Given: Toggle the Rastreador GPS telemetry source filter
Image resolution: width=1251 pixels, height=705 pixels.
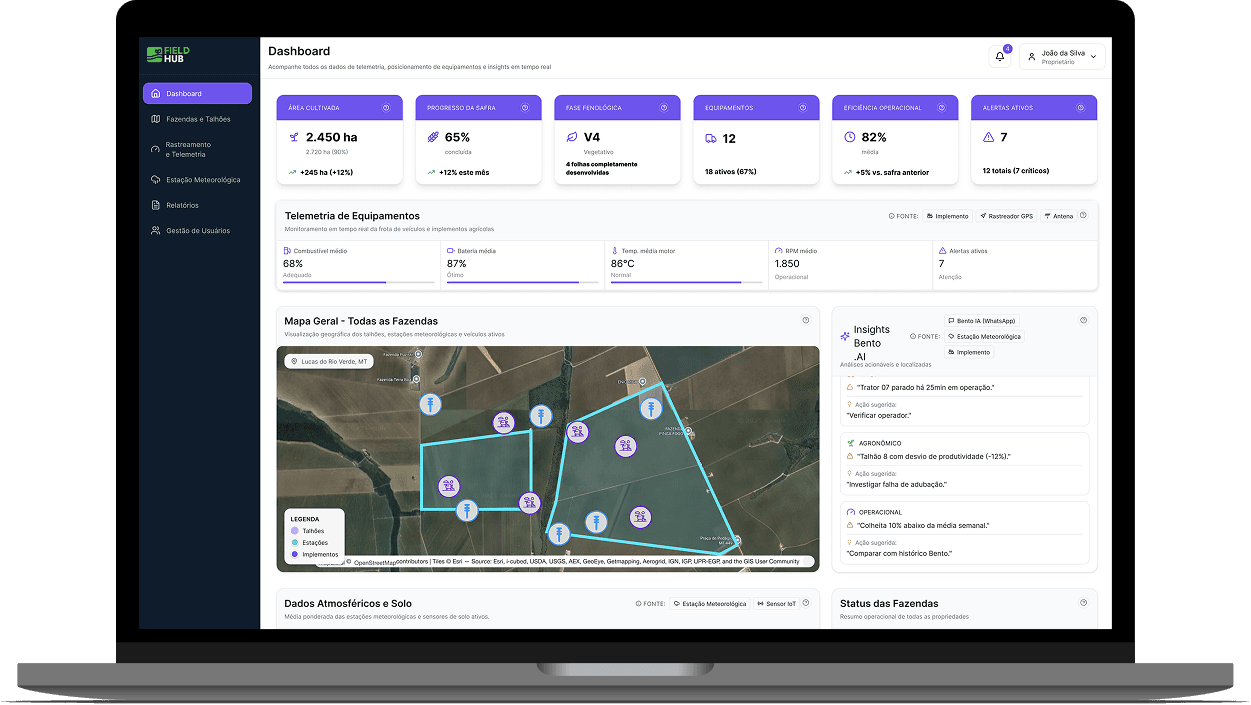Looking at the screenshot, I should (x=1005, y=215).
